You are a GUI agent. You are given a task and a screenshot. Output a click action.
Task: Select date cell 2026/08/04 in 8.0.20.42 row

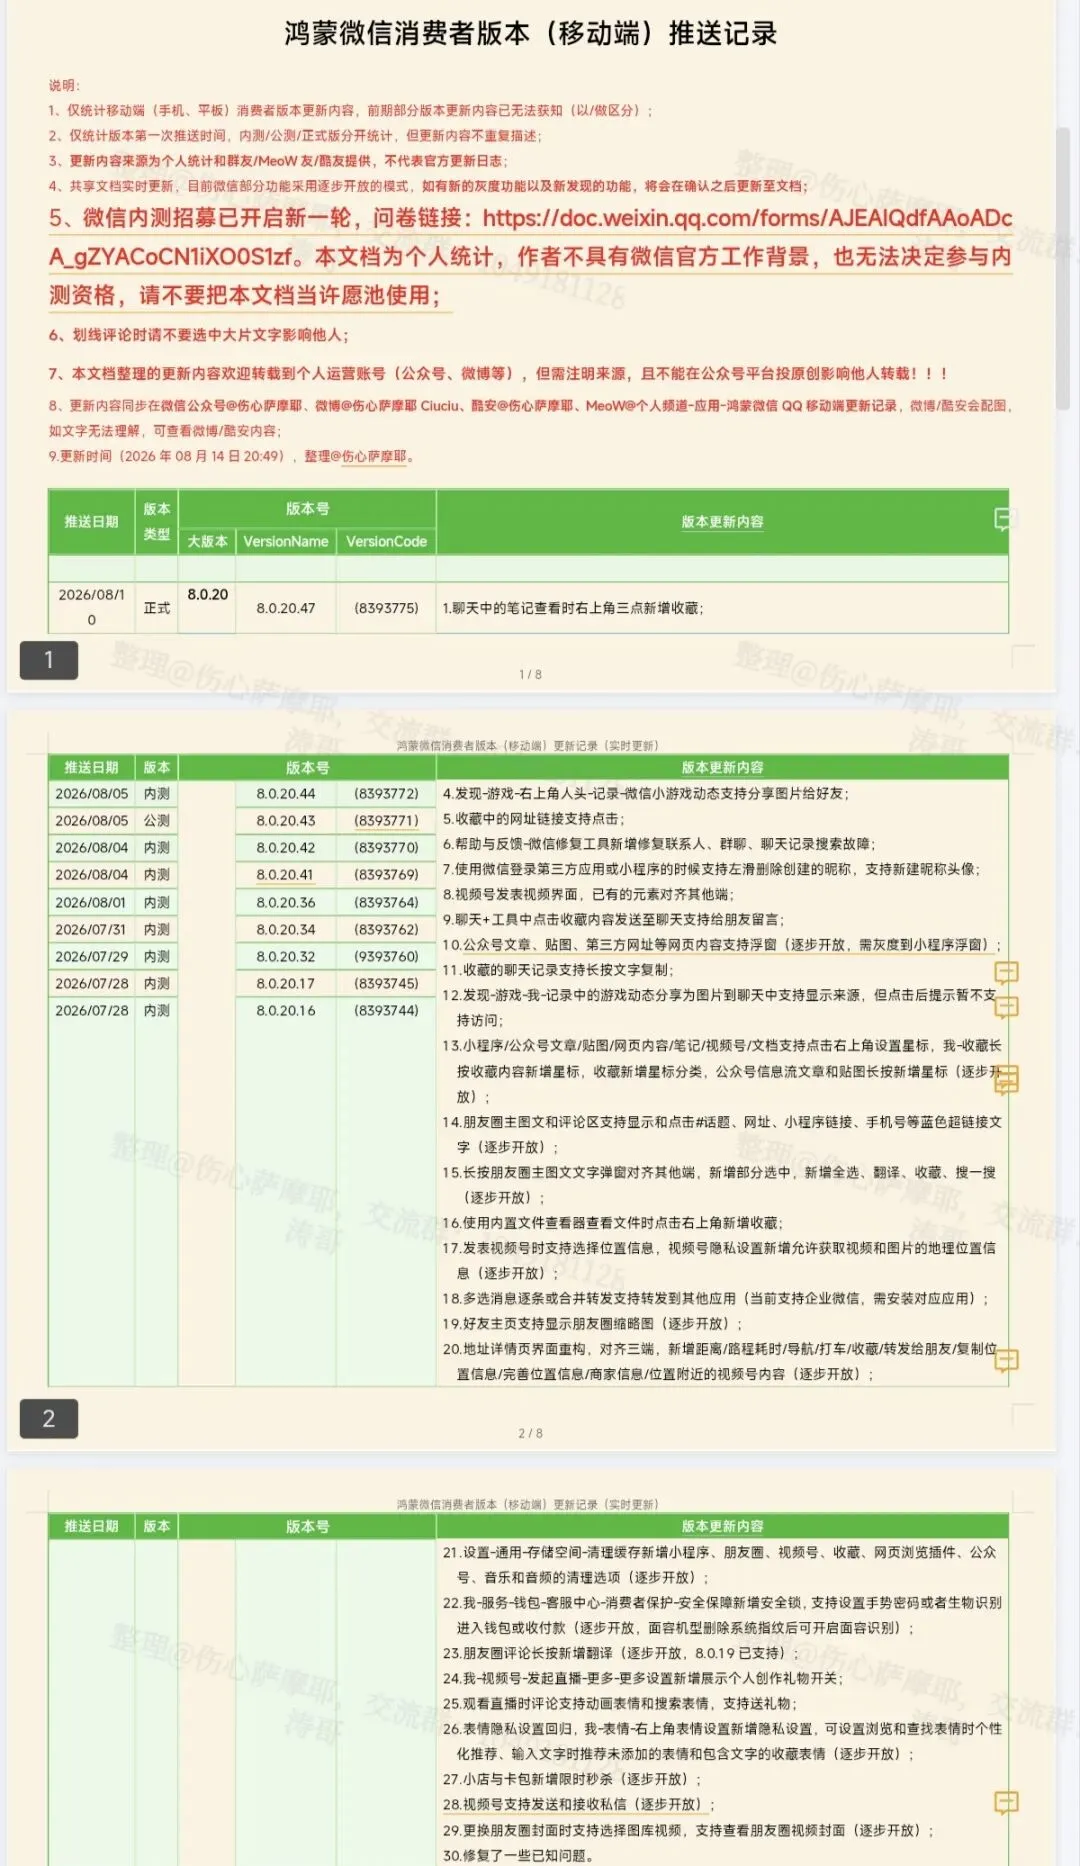(x=92, y=847)
